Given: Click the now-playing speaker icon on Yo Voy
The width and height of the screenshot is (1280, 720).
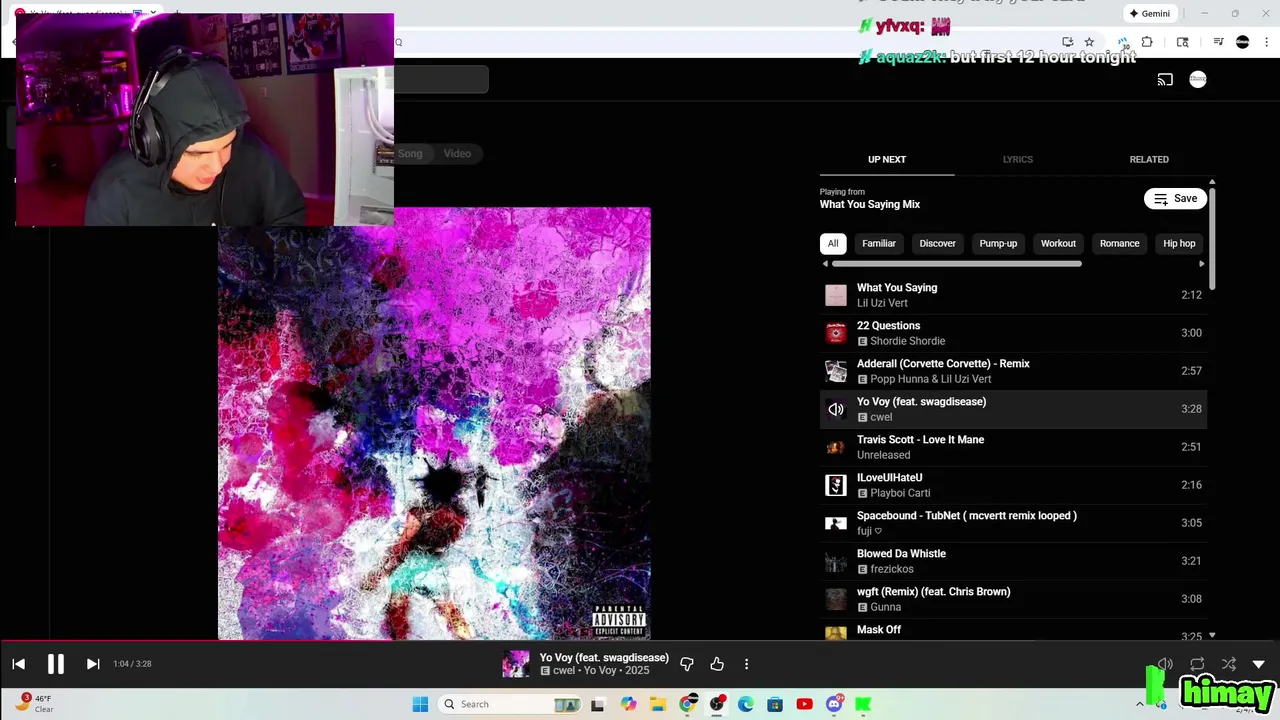Looking at the screenshot, I should (x=836, y=409).
